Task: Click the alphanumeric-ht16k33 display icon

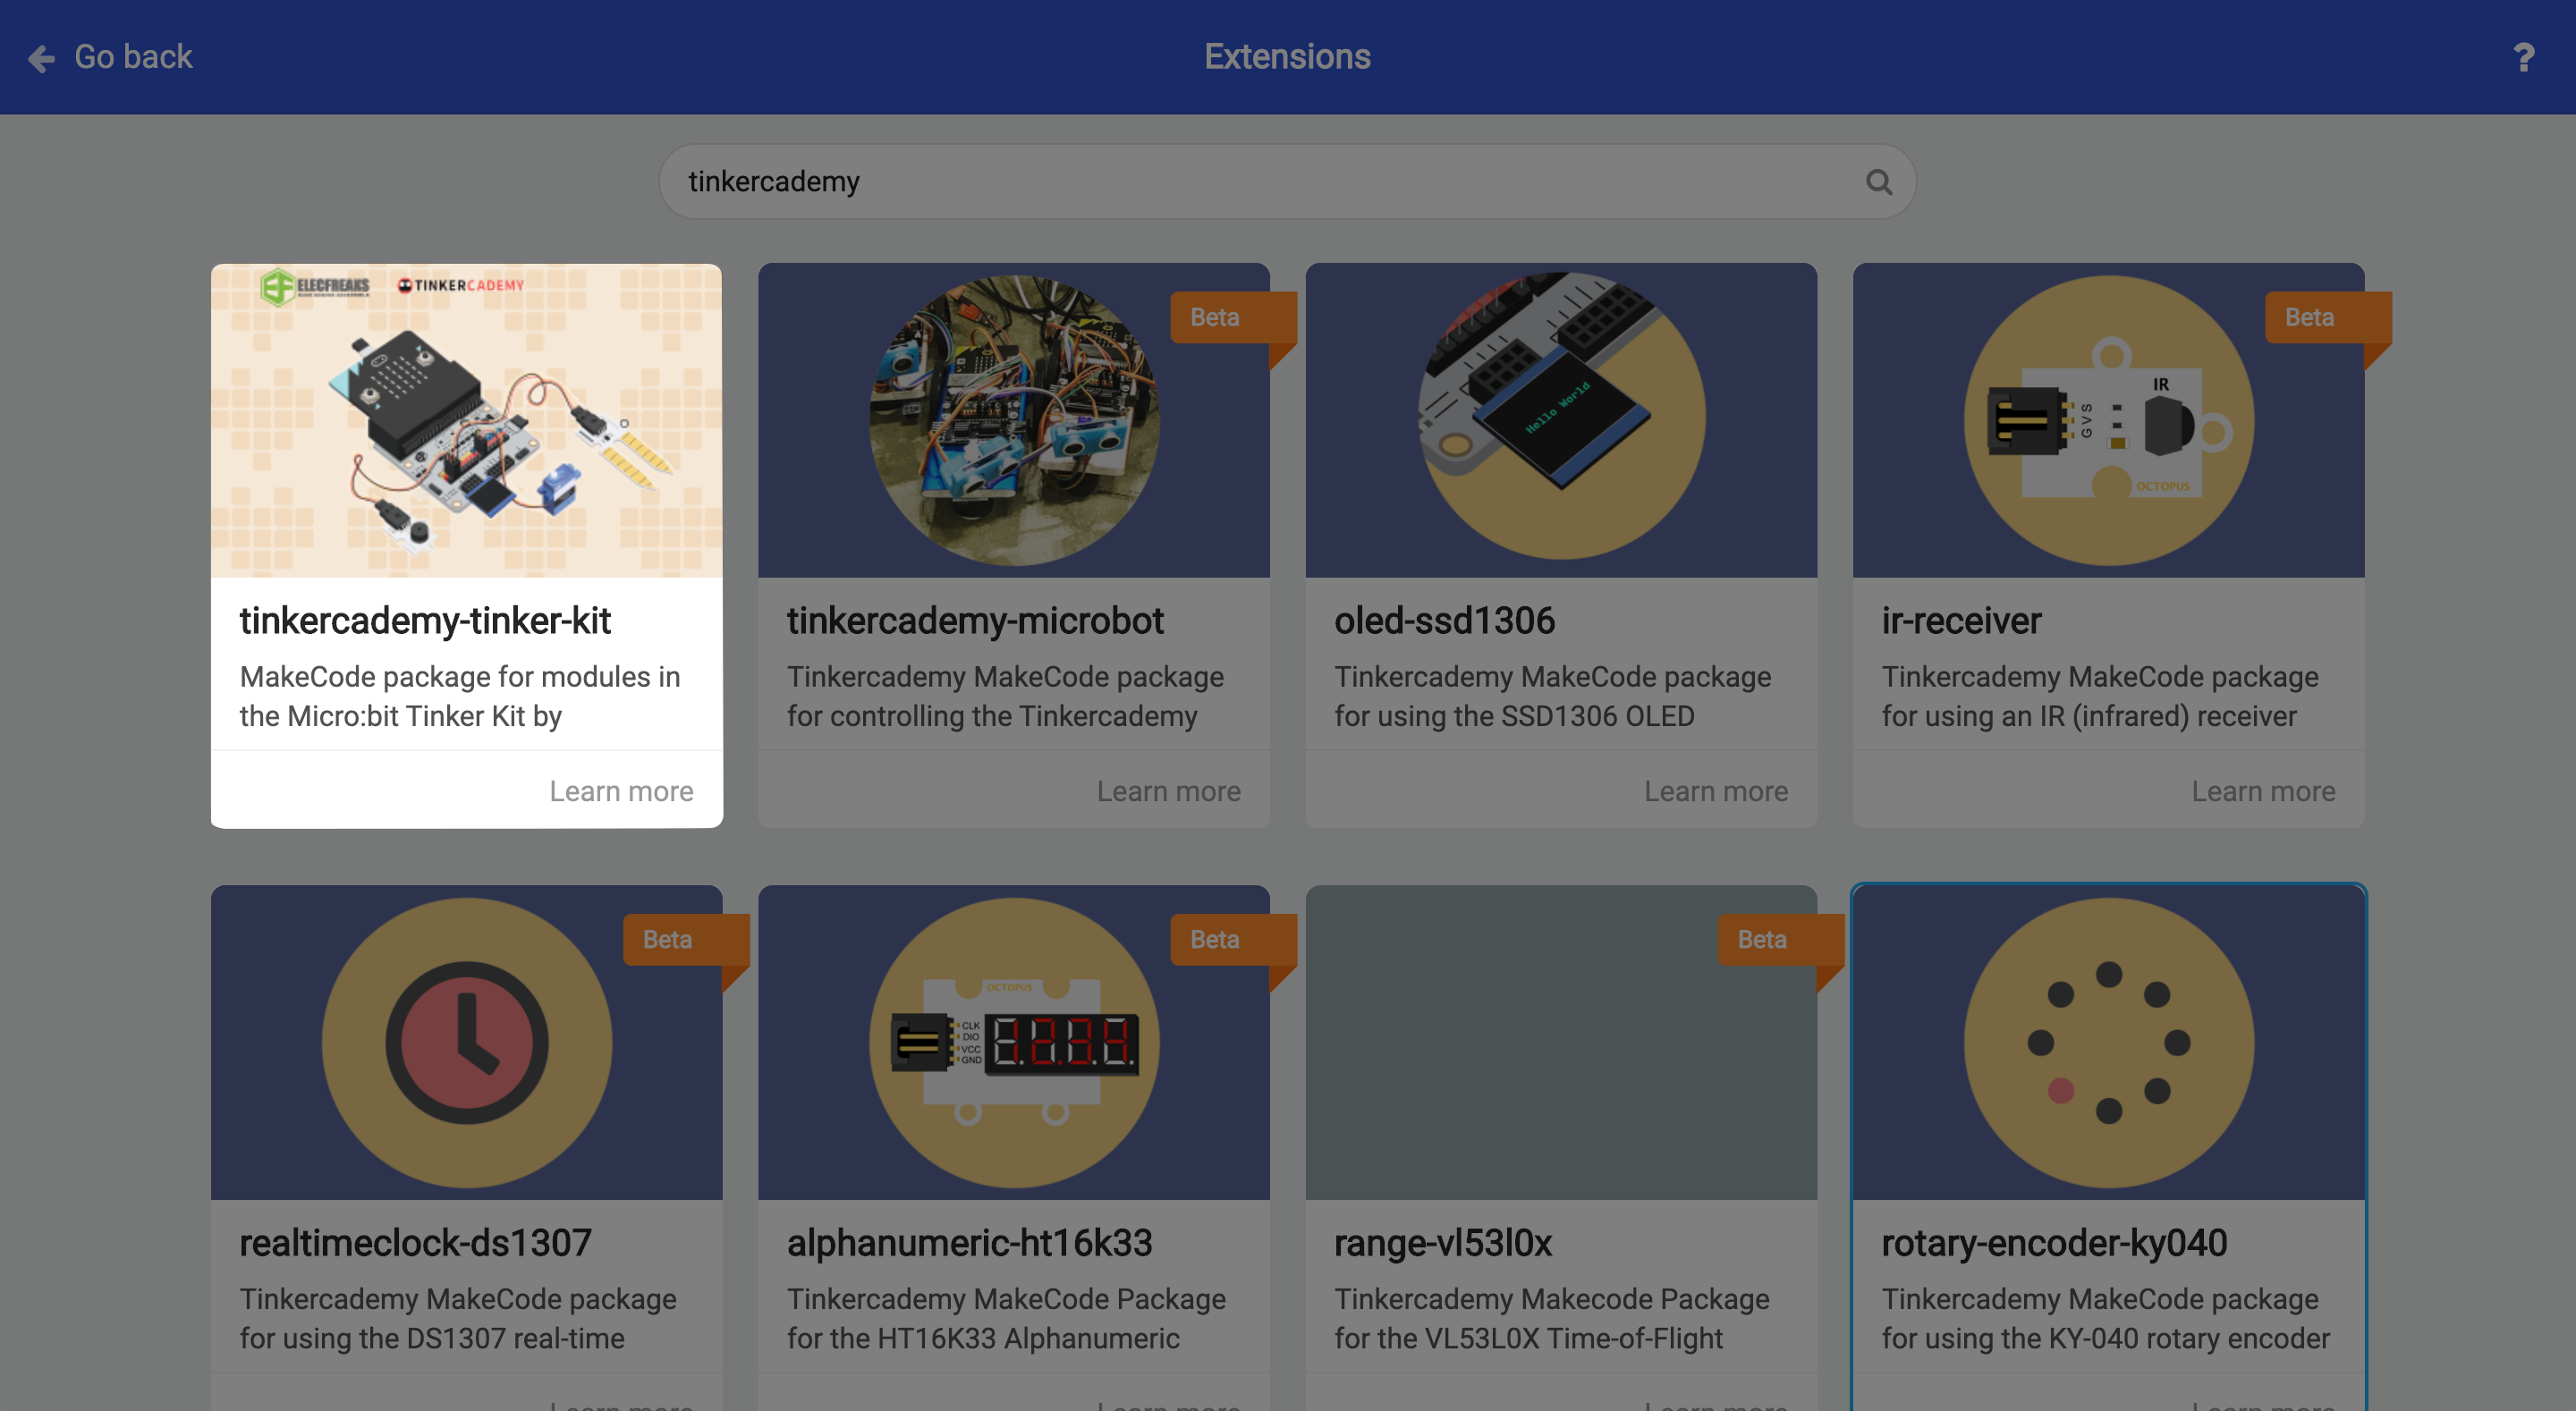Action: coord(1013,1042)
